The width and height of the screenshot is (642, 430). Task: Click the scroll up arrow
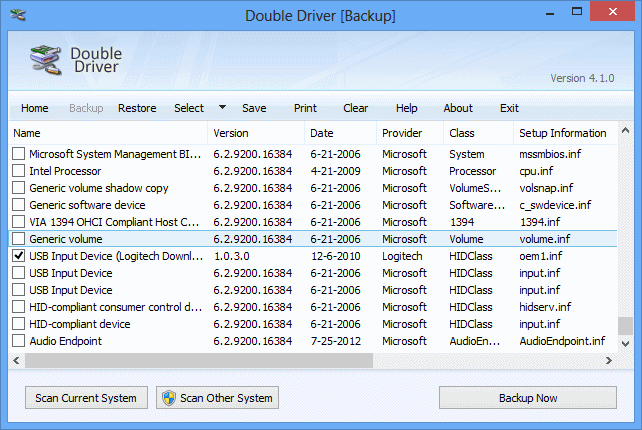(x=625, y=131)
